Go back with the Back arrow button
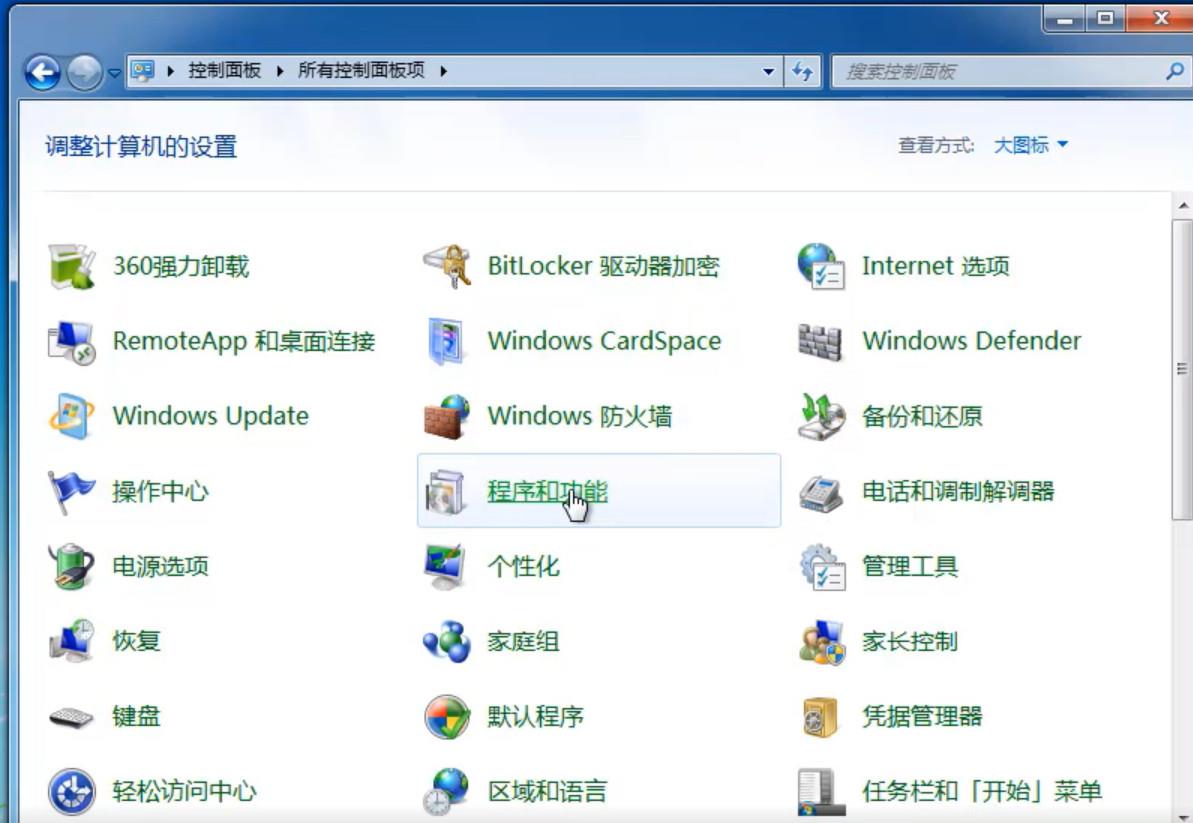Viewport: 1193px width, 823px height. coord(42,73)
